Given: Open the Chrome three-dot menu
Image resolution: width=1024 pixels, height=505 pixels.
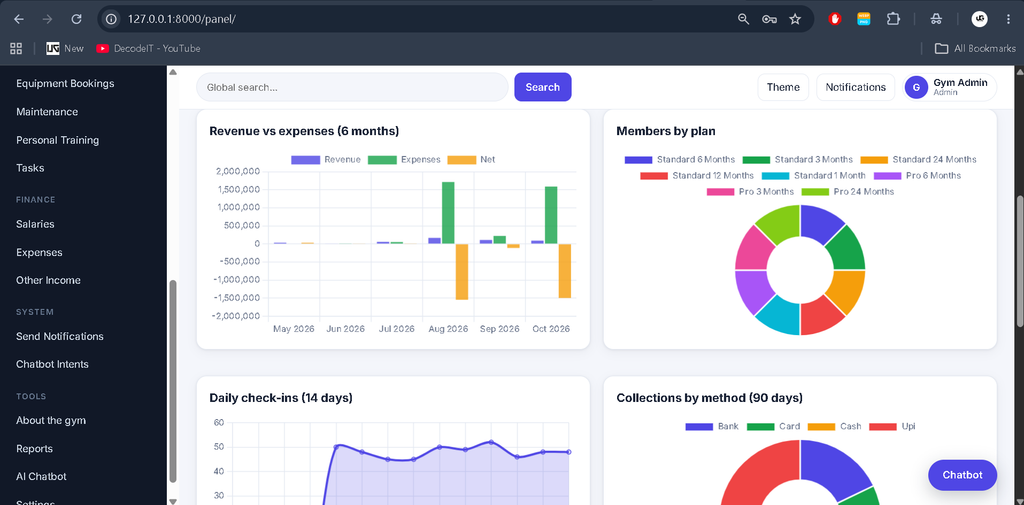Looking at the screenshot, I should pyautogui.click(x=1009, y=19).
